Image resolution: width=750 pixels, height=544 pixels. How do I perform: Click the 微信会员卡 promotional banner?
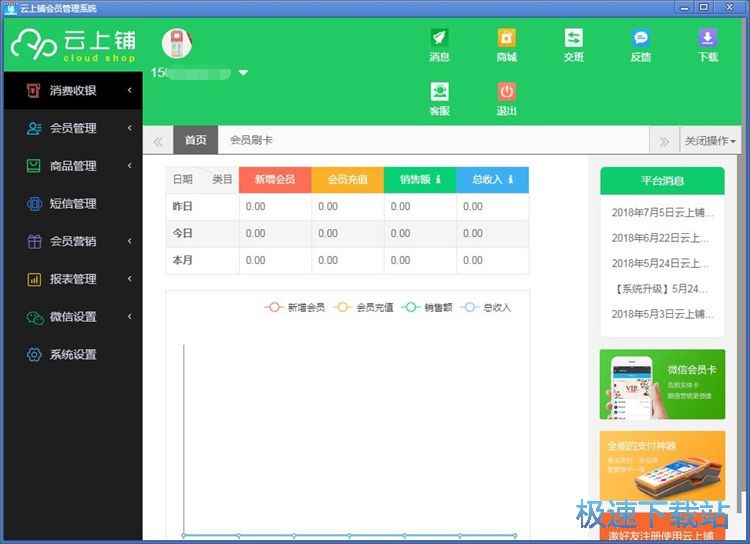(x=662, y=385)
